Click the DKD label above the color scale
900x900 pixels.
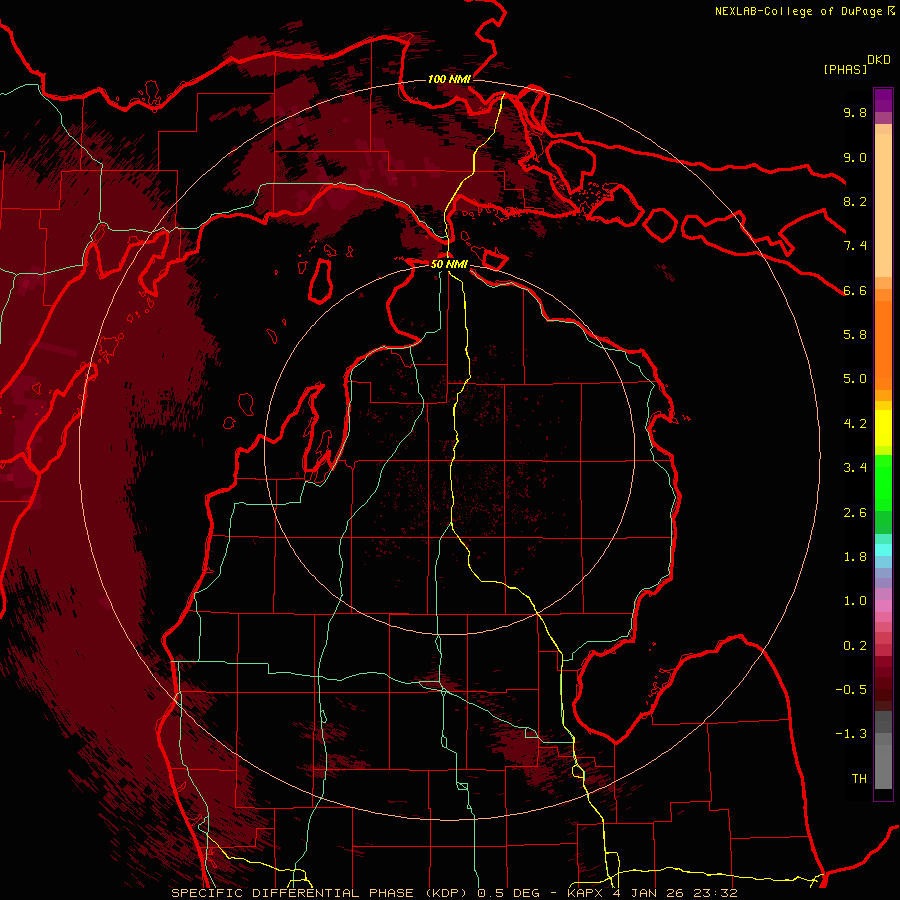click(878, 60)
